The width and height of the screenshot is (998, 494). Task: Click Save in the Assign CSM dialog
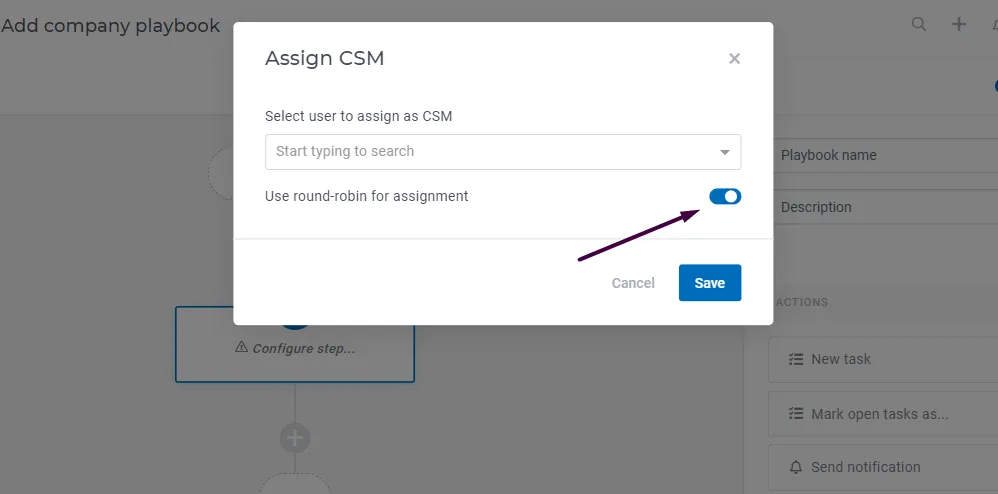[710, 283]
